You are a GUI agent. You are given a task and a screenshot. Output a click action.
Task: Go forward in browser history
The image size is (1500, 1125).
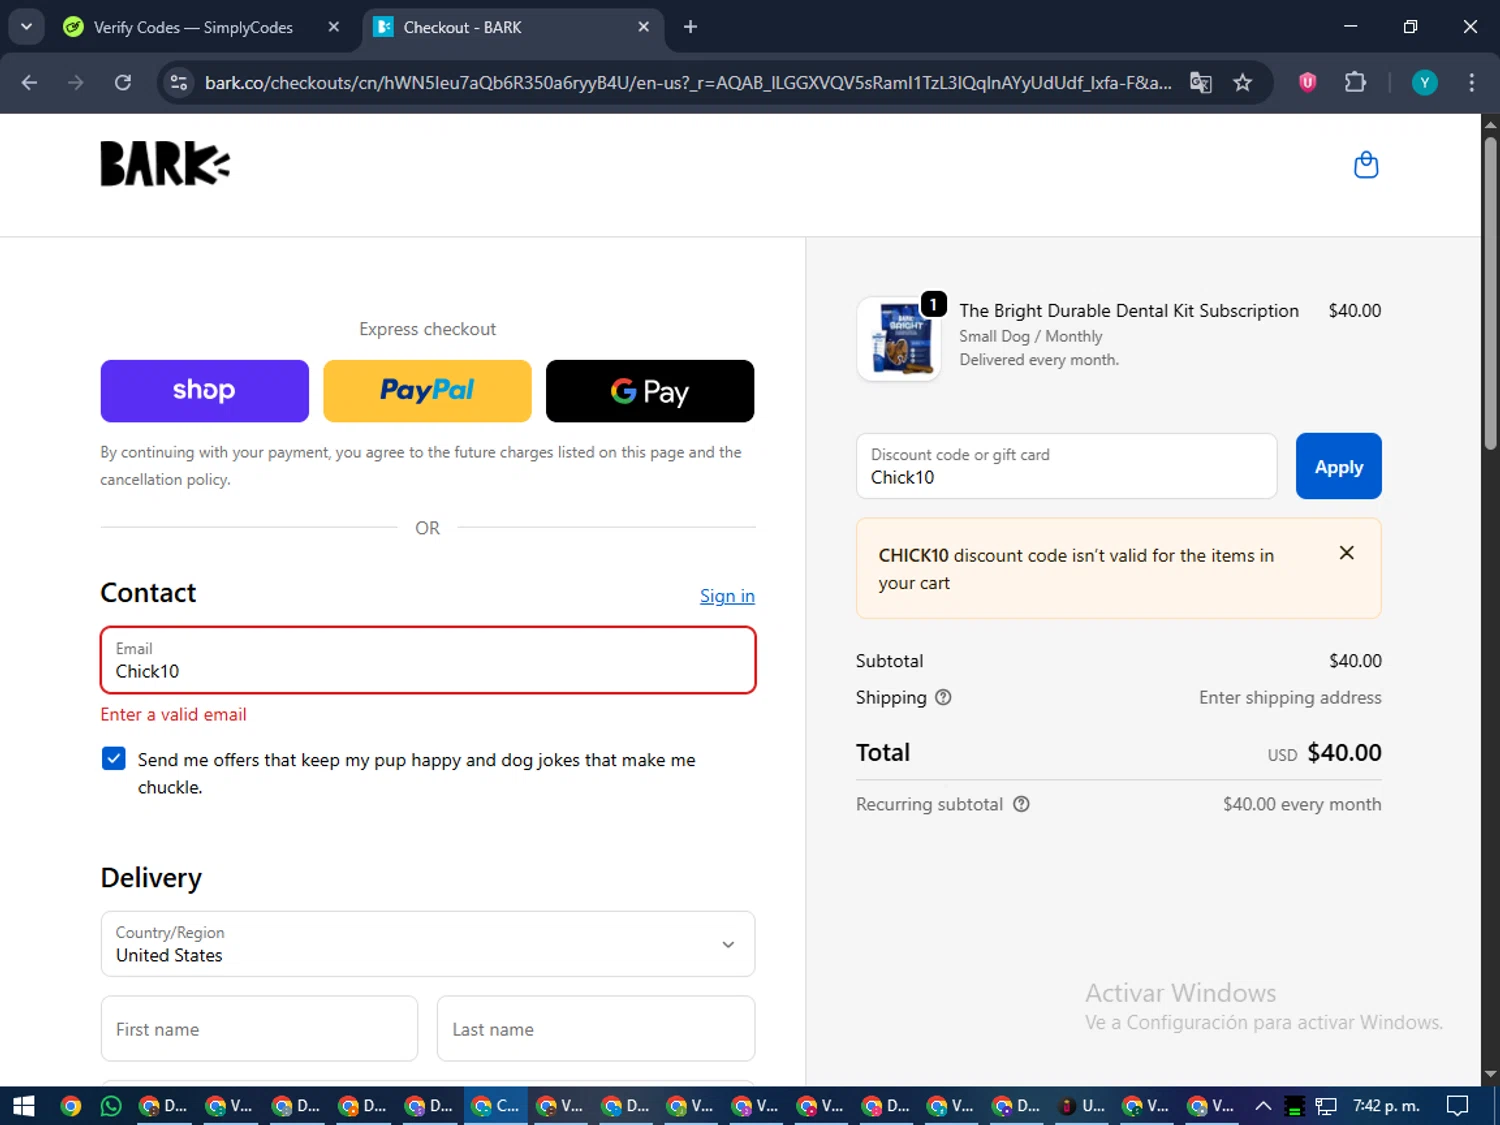click(76, 82)
